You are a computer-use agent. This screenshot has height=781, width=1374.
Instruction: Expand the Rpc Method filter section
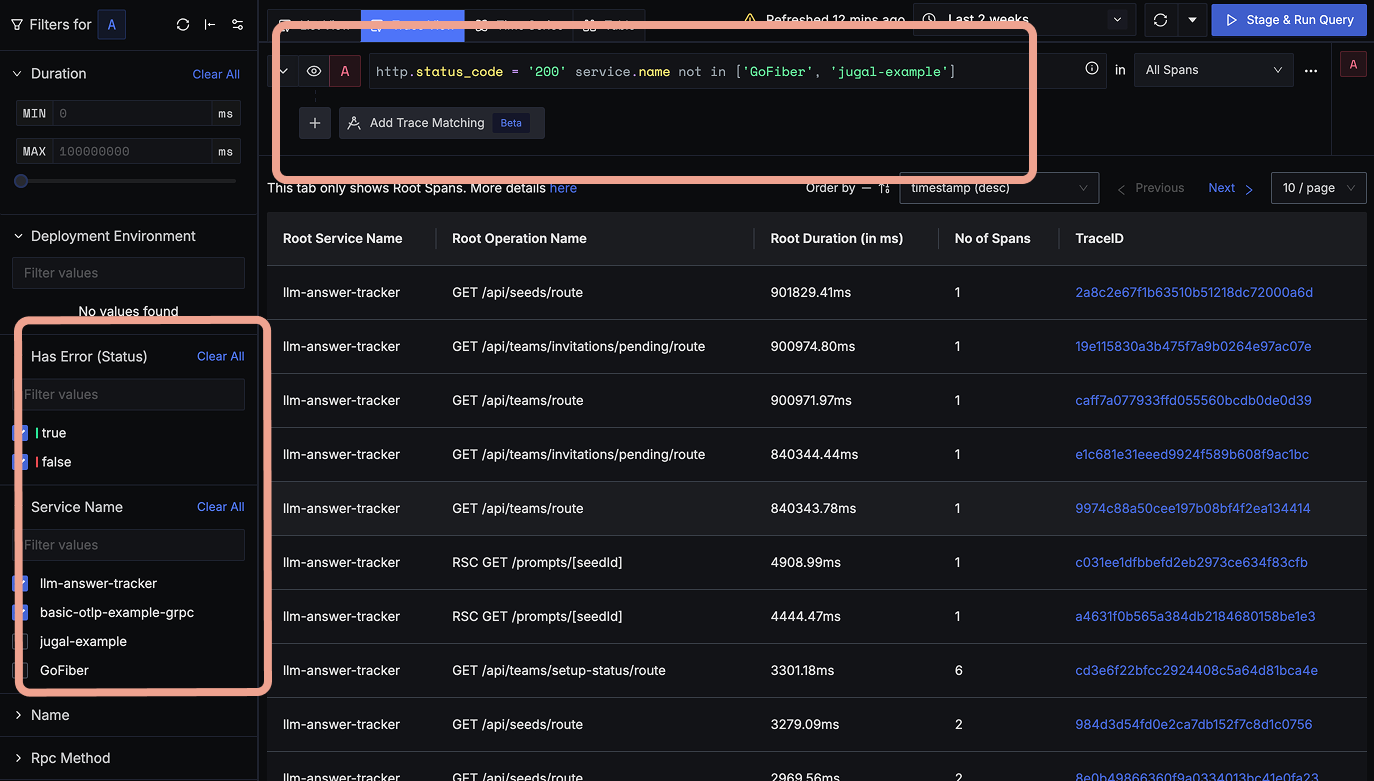(70, 758)
